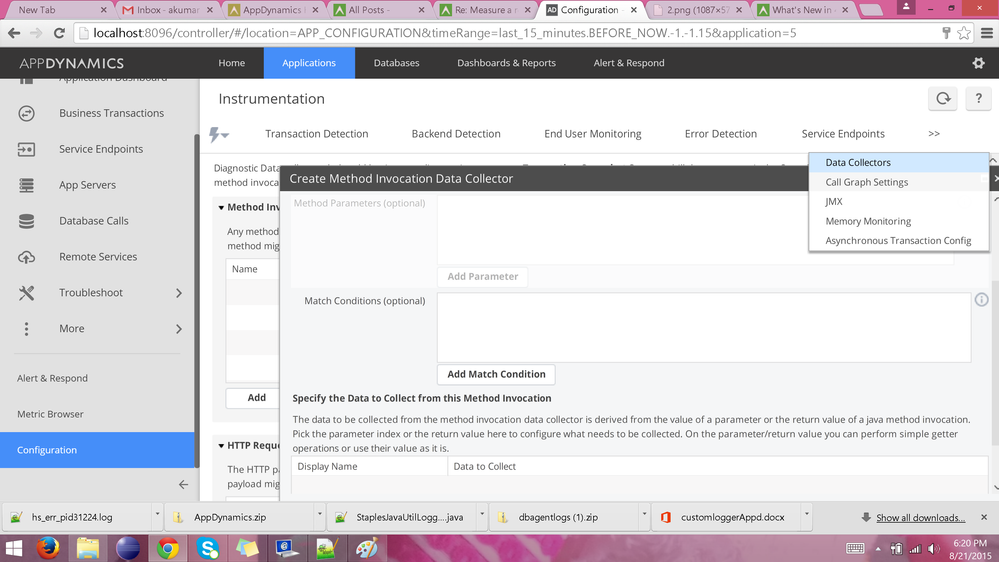Collapse the sidebar with the left arrow
This screenshot has width=999, height=562.
[x=183, y=485]
